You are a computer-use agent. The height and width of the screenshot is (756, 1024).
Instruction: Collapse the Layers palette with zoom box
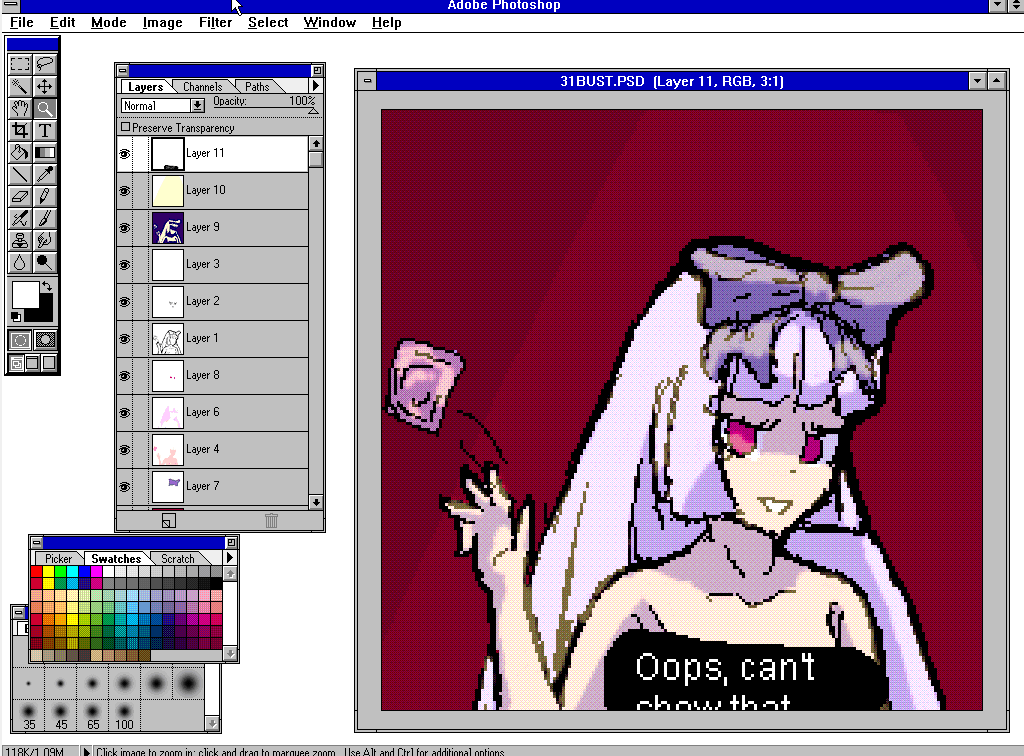317,70
